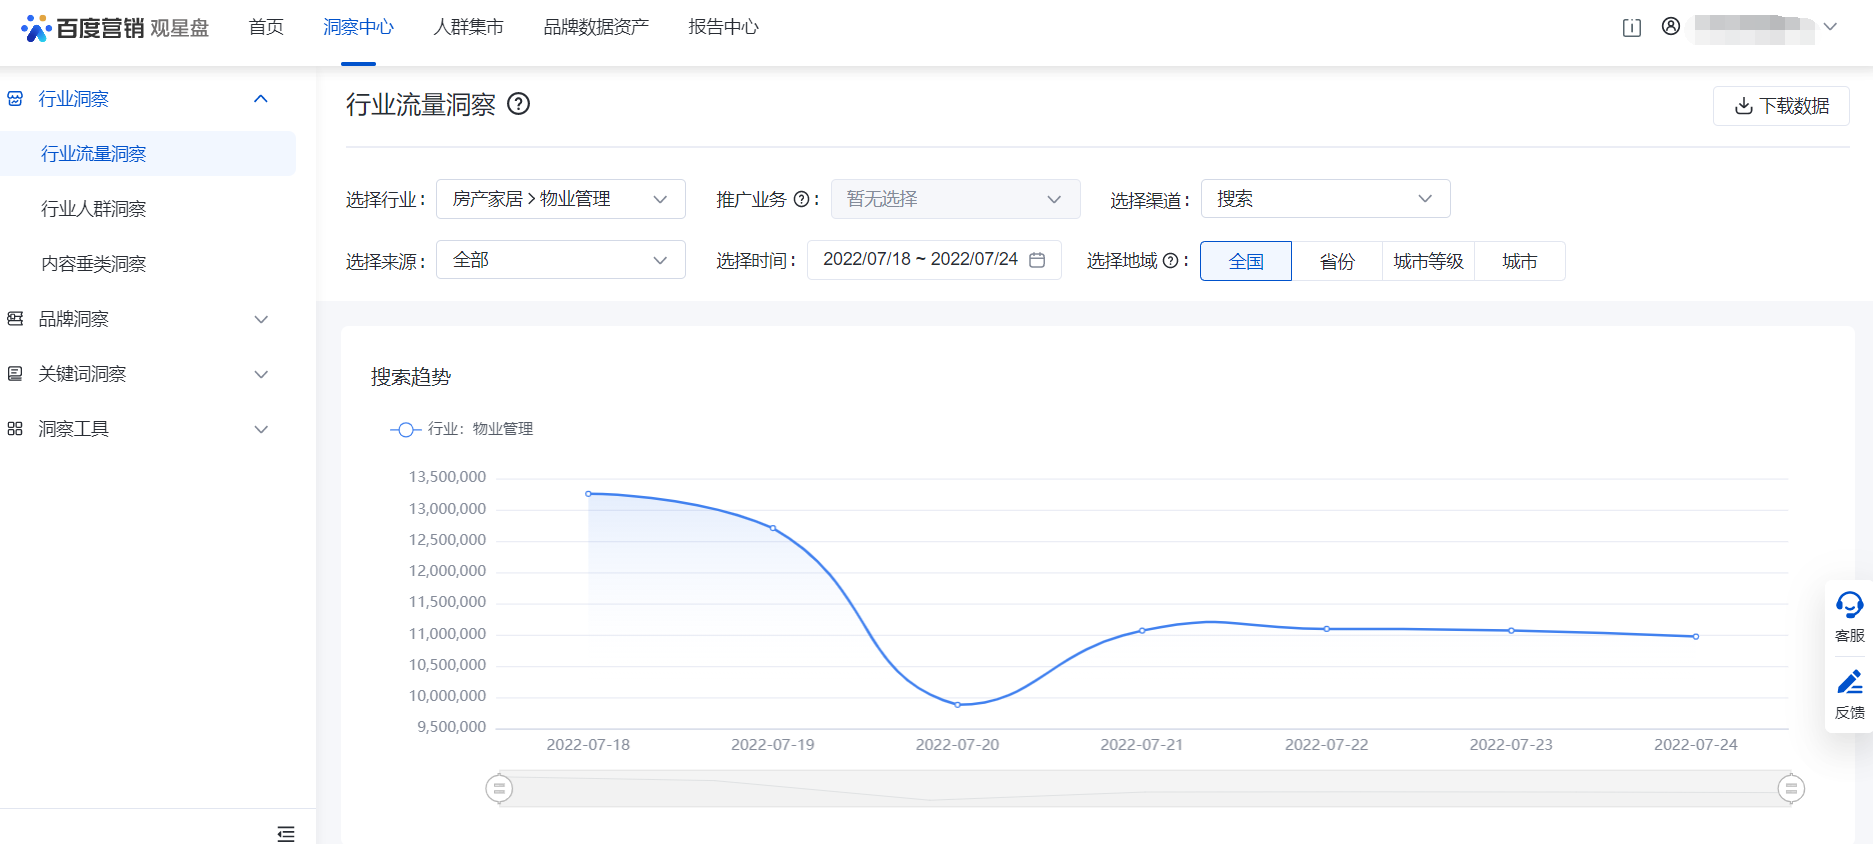
Task: Open 报告中心 tab
Action: [x=723, y=27]
